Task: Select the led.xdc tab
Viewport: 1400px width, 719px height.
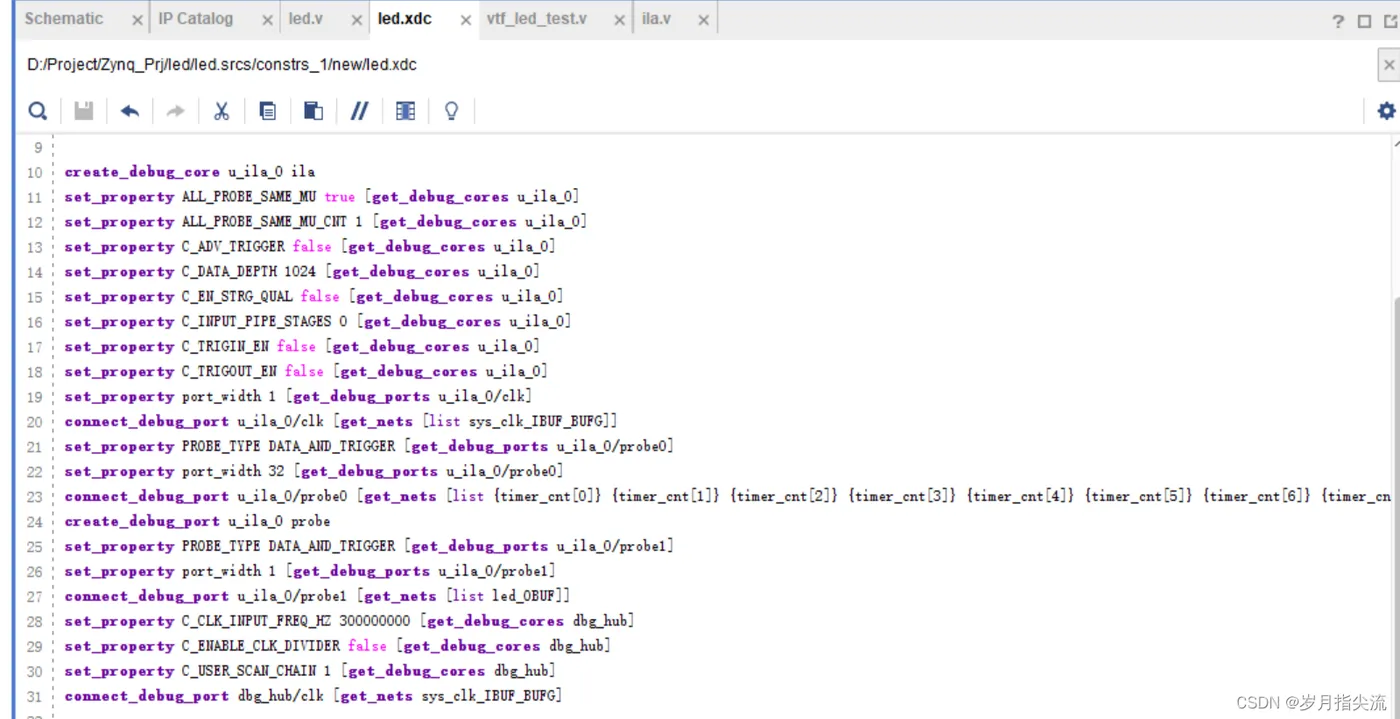Action: tap(405, 19)
